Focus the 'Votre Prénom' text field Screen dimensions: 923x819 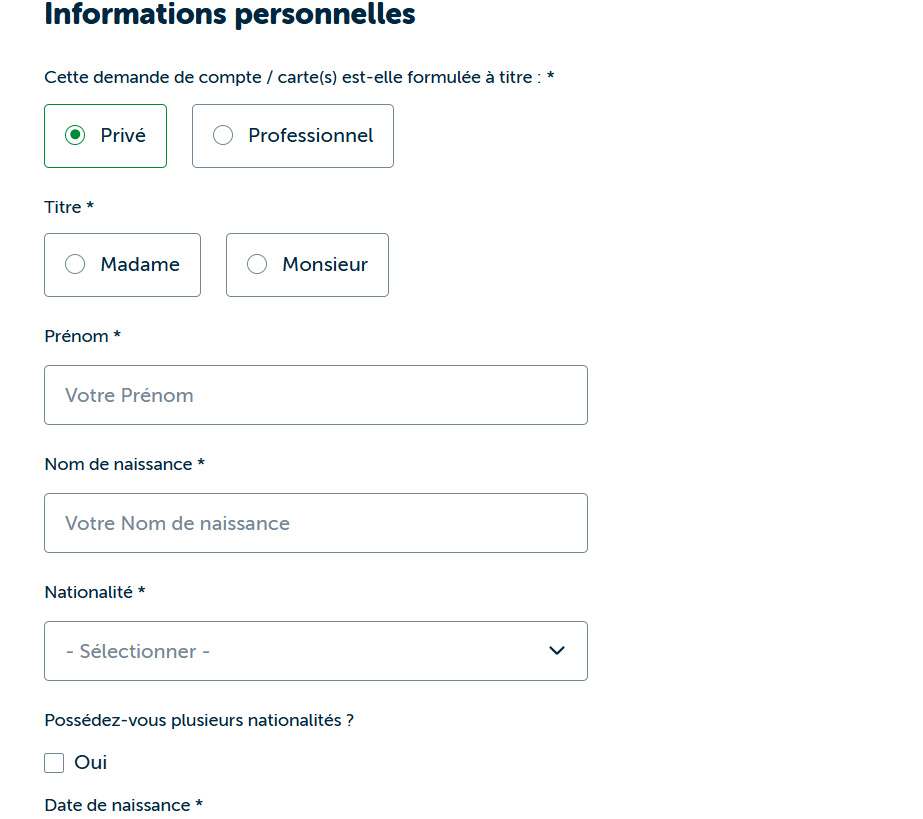(315, 395)
